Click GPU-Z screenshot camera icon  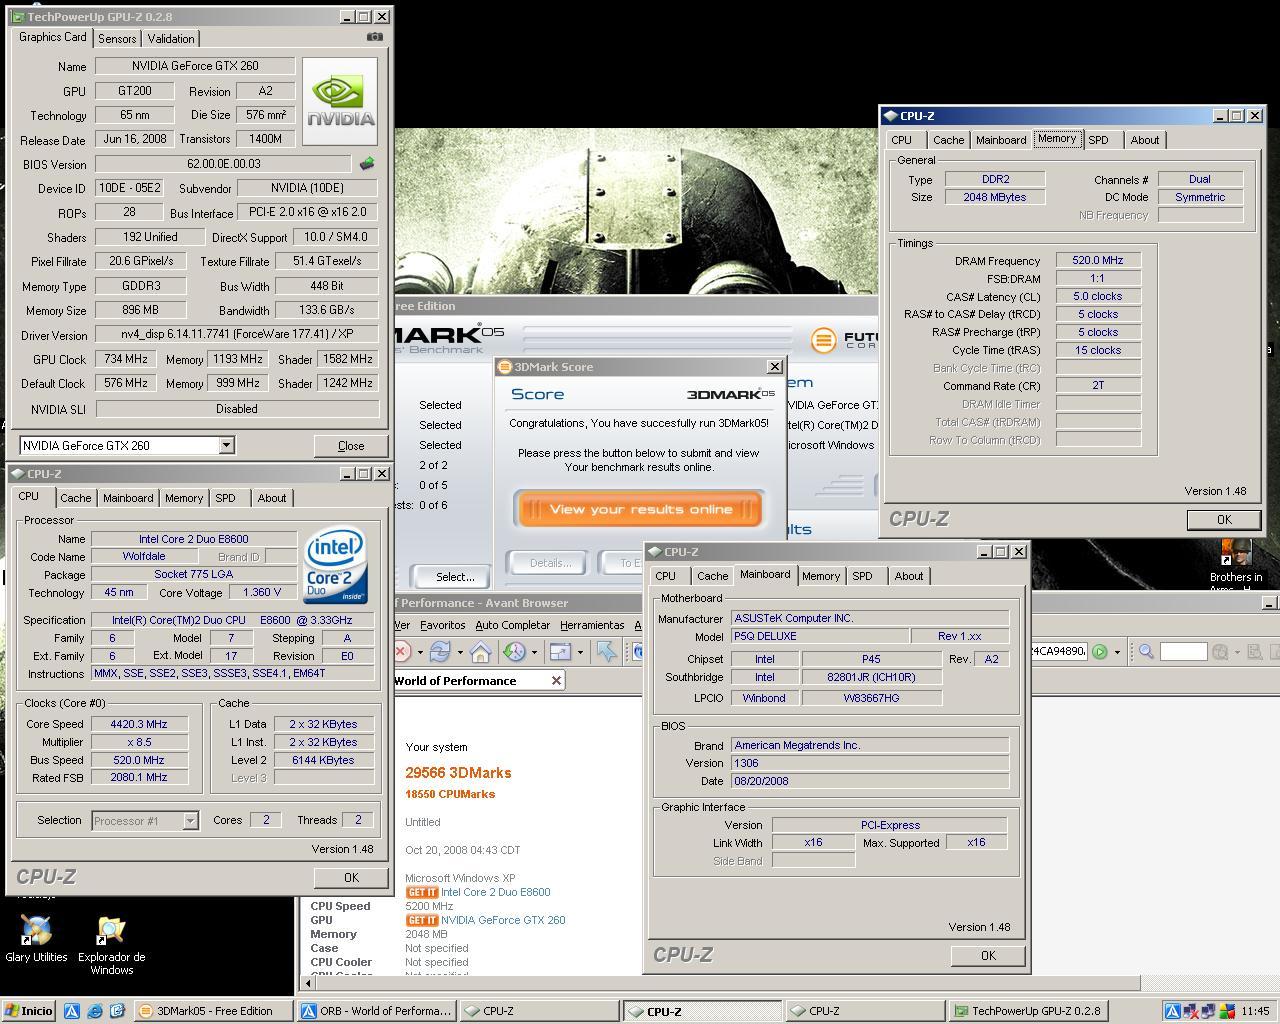tap(374, 37)
